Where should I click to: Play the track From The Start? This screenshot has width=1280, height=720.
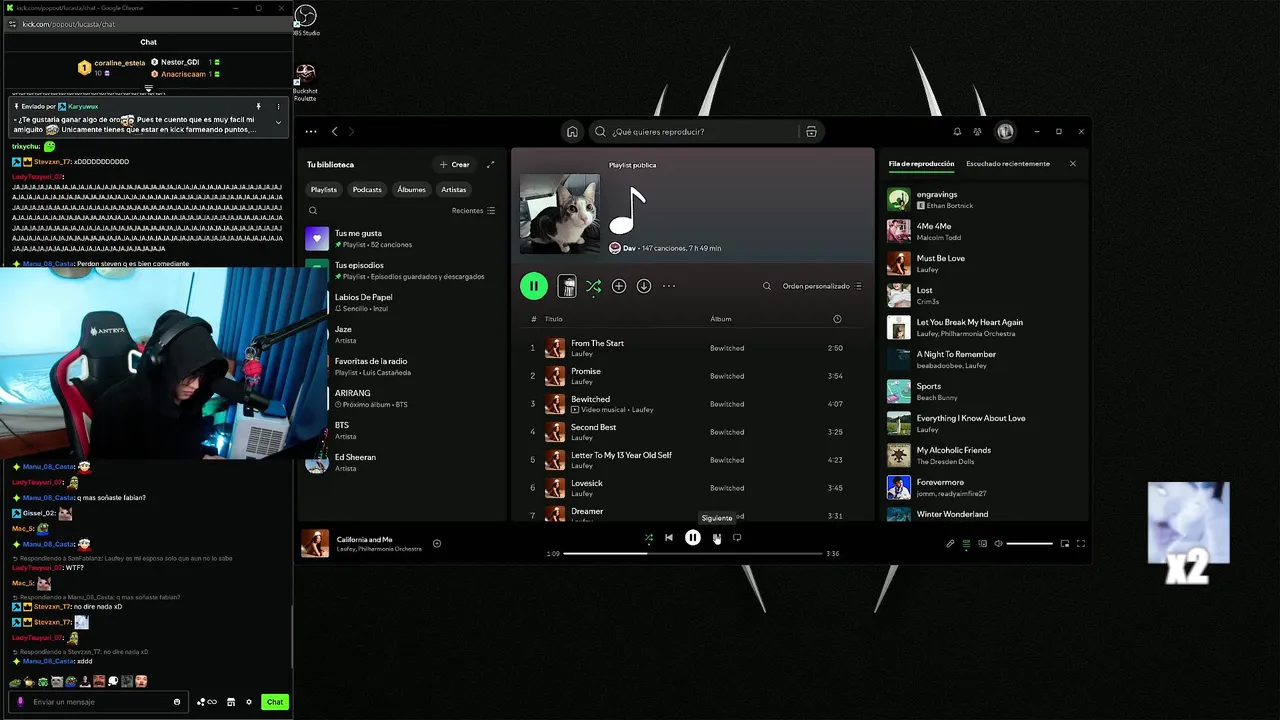(692, 348)
